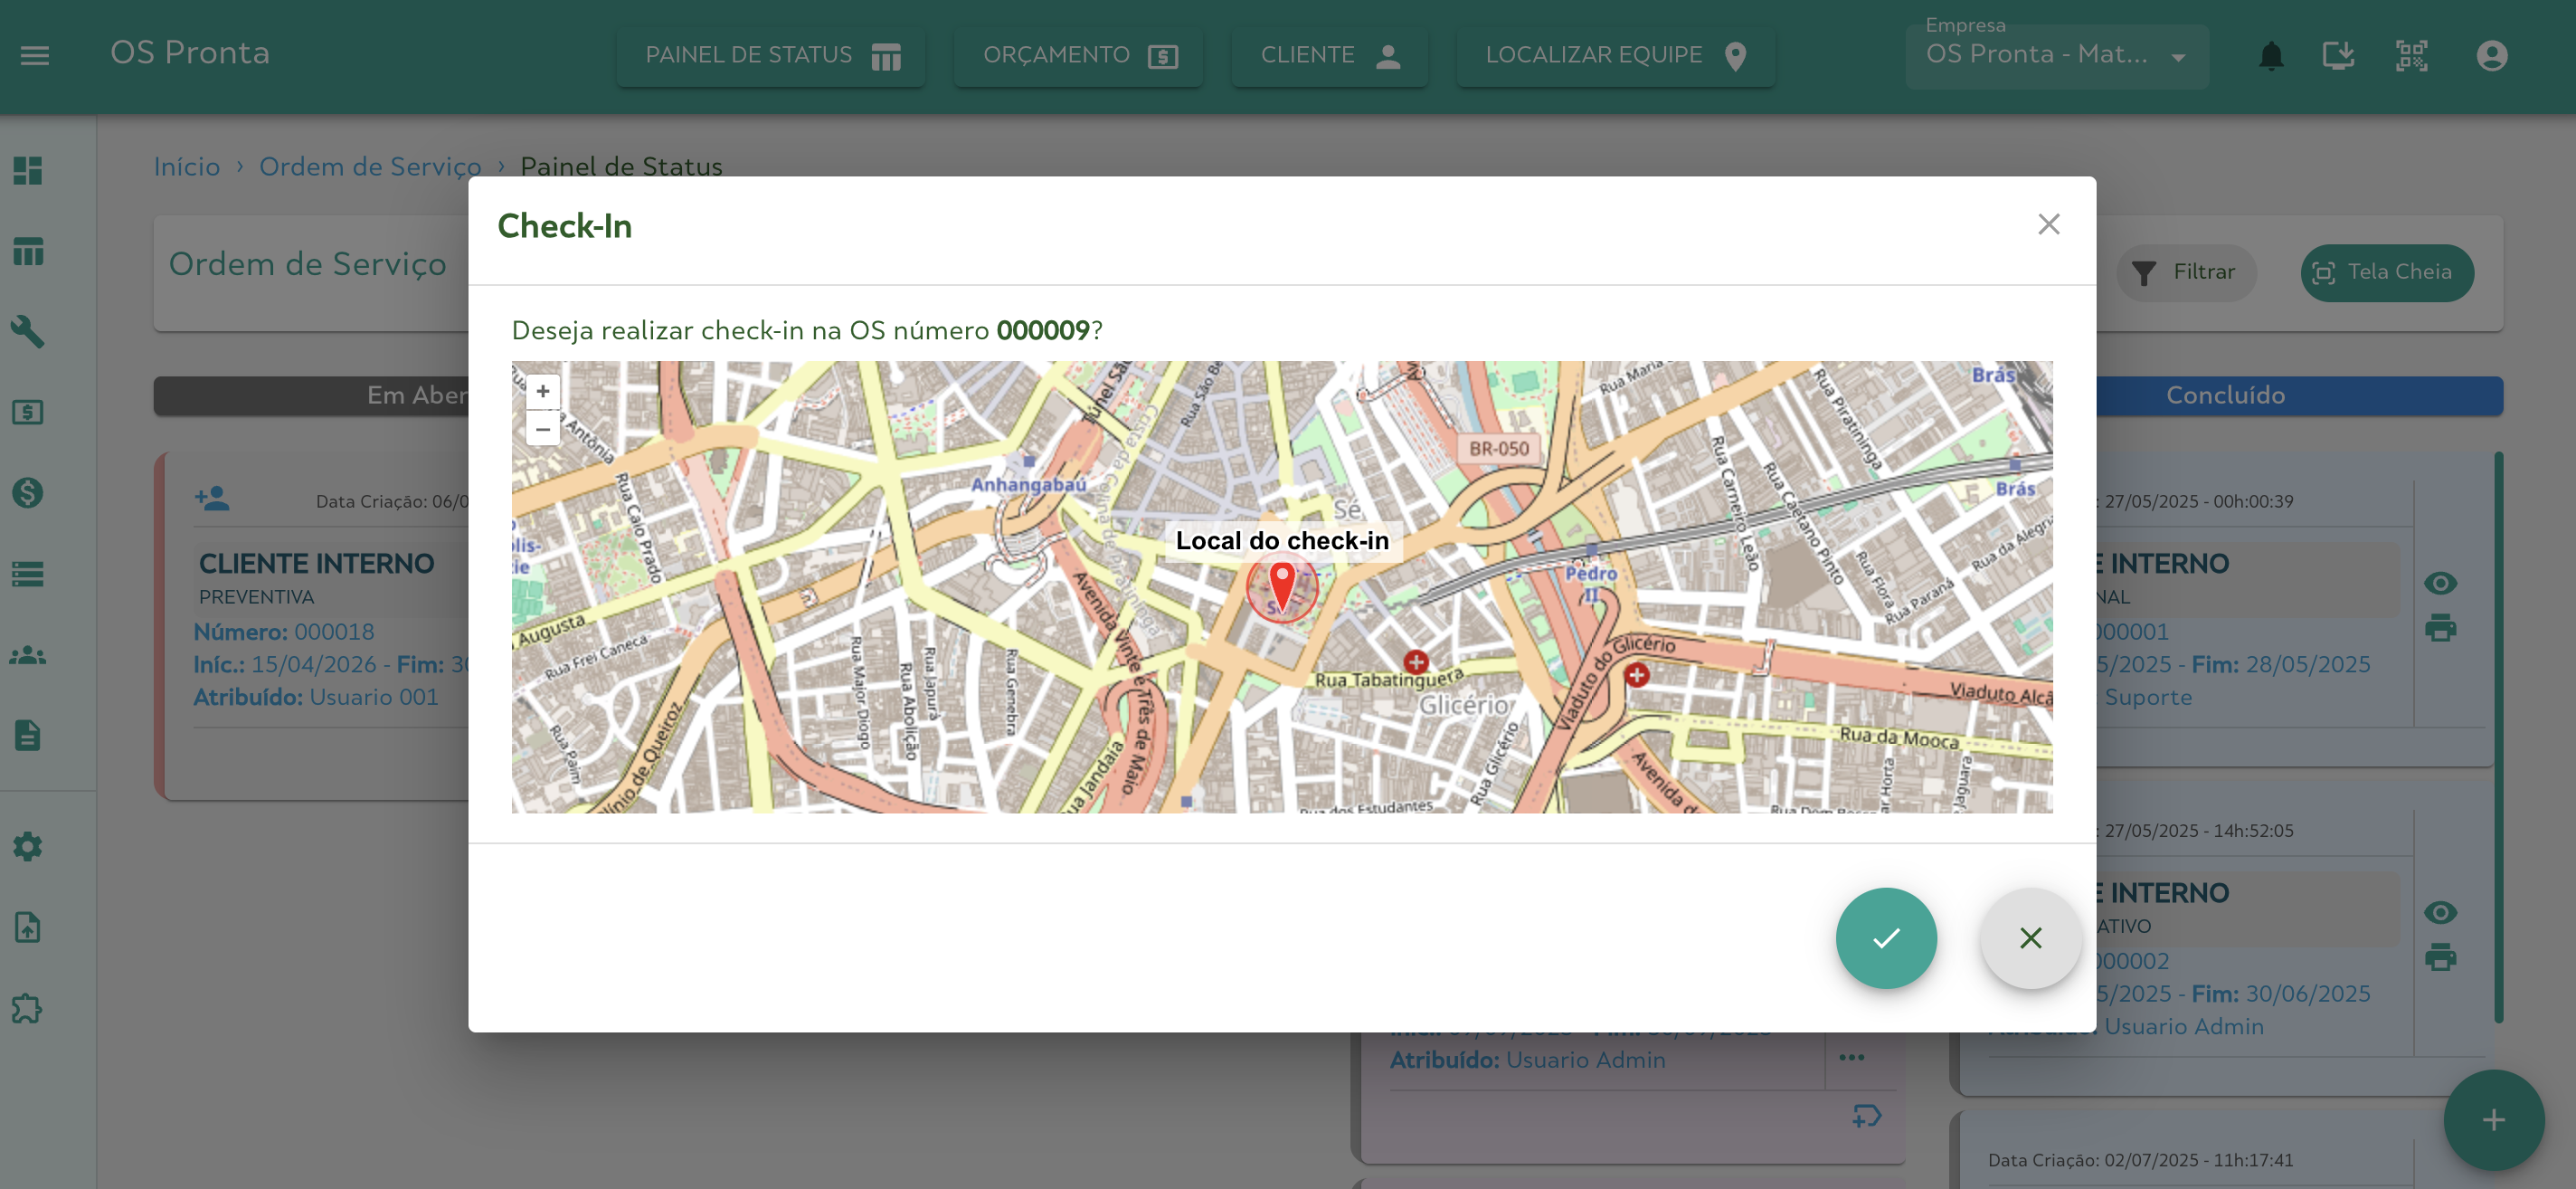Viewport: 2576px width, 1189px height.
Task: Click the Orçamento header button
Action: tap(1078, 55)
